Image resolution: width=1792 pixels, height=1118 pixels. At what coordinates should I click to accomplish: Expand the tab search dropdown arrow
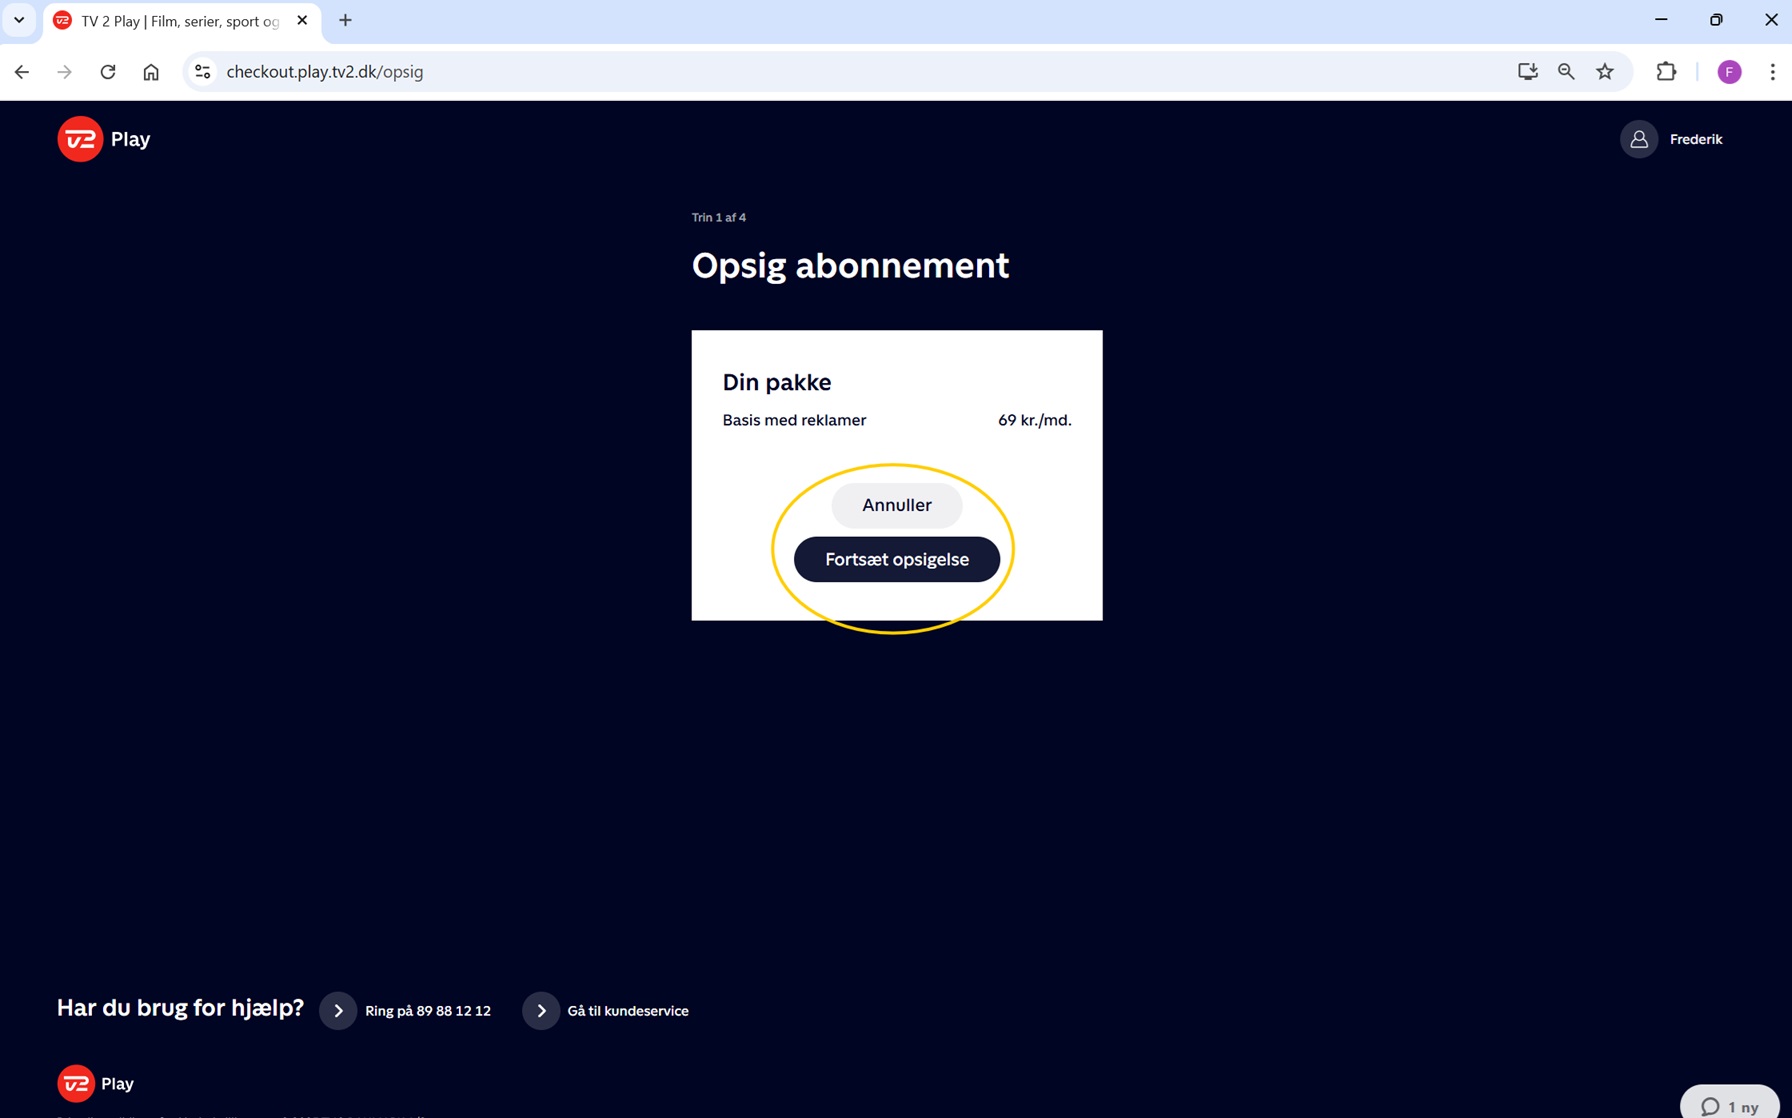pos(19,21)
